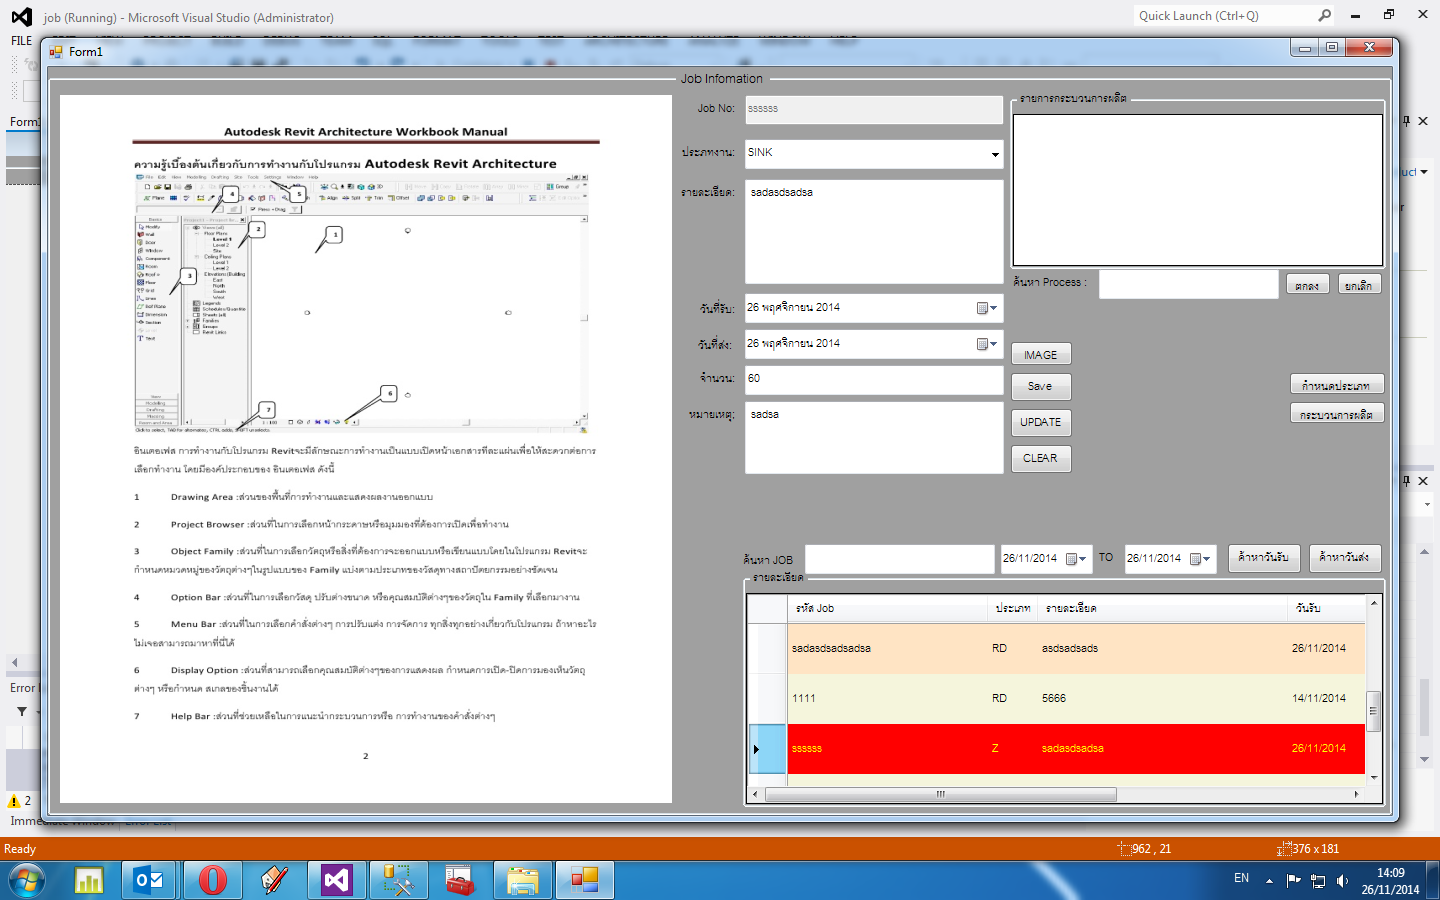Show hidden system tray icons
This screenshot has height=900, width=1440.
pyautogui.click(x=1269, y=881)
